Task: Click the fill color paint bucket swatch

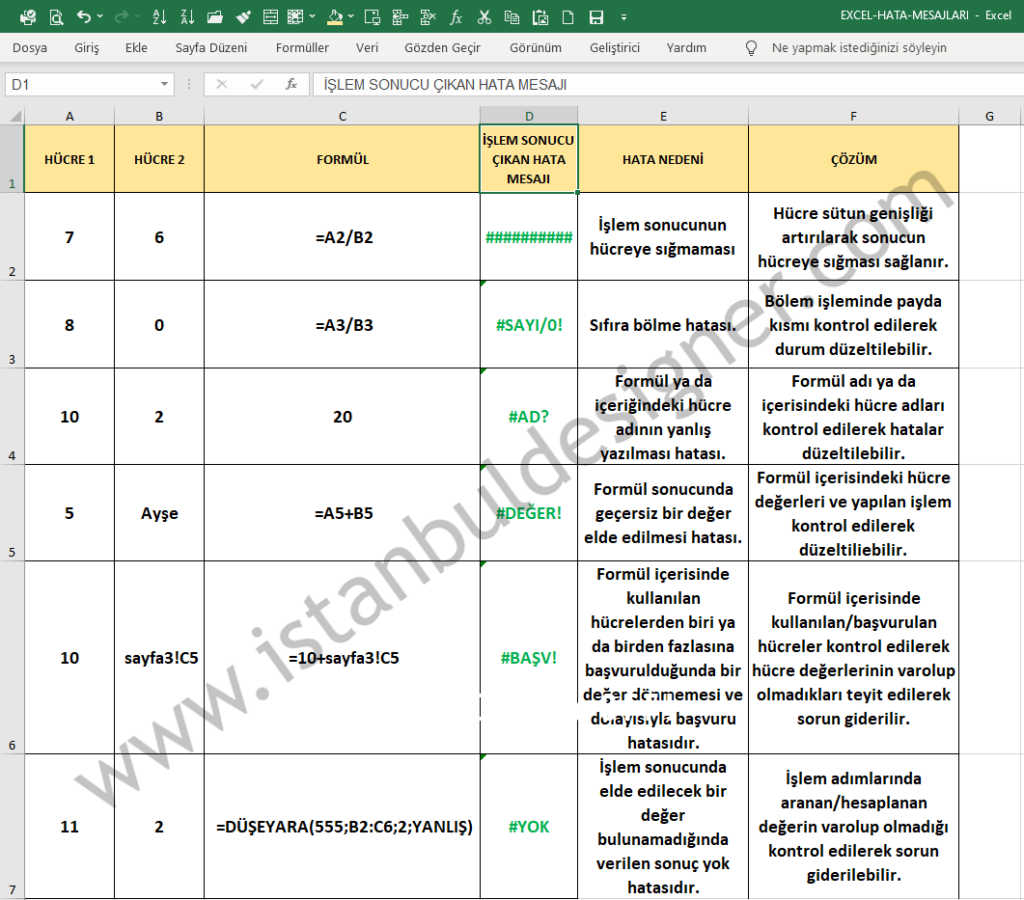Action: (x=336, y=17)
